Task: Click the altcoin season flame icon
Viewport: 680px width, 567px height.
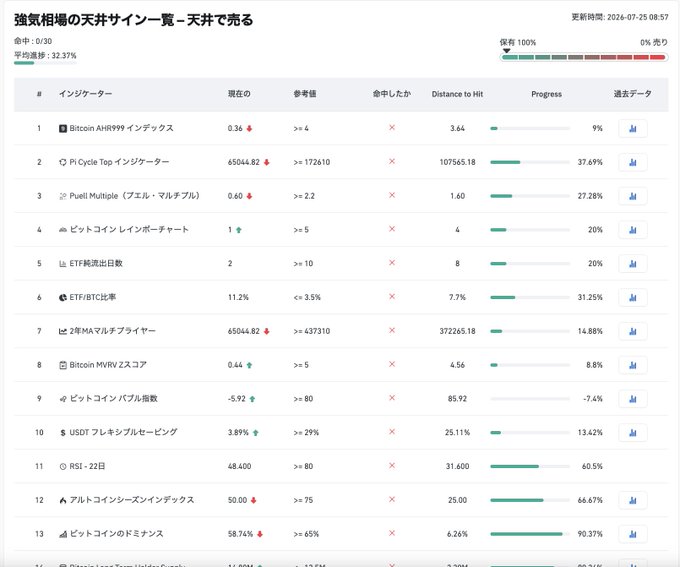Action: [x=63, y=500]
